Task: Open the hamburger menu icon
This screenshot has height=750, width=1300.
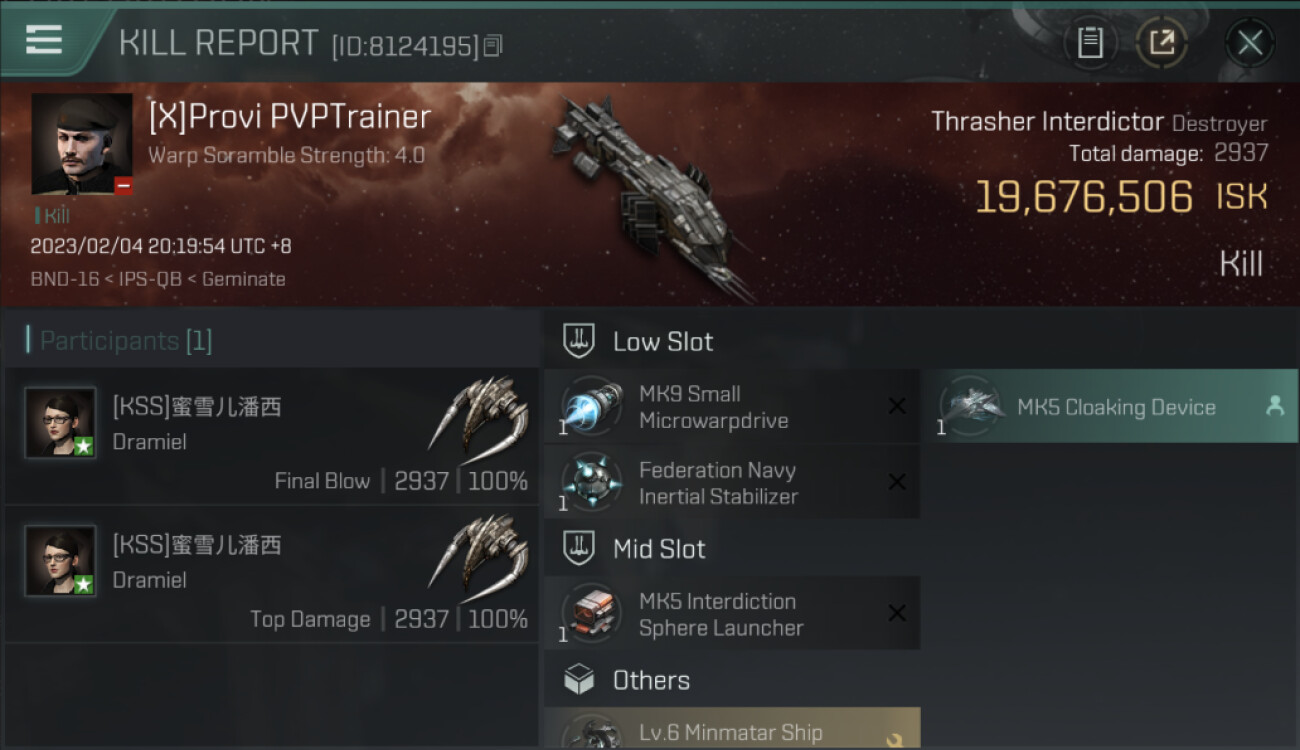Action: coord(44,40)
